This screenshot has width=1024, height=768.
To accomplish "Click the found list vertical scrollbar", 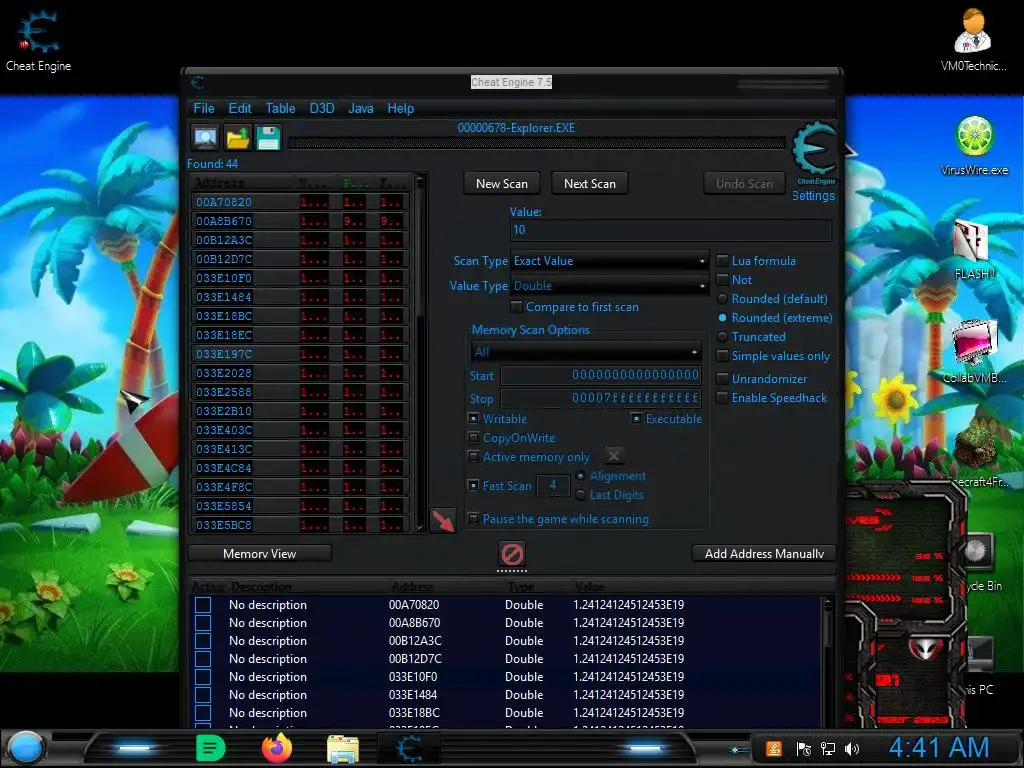I will [x=421, y=353].
